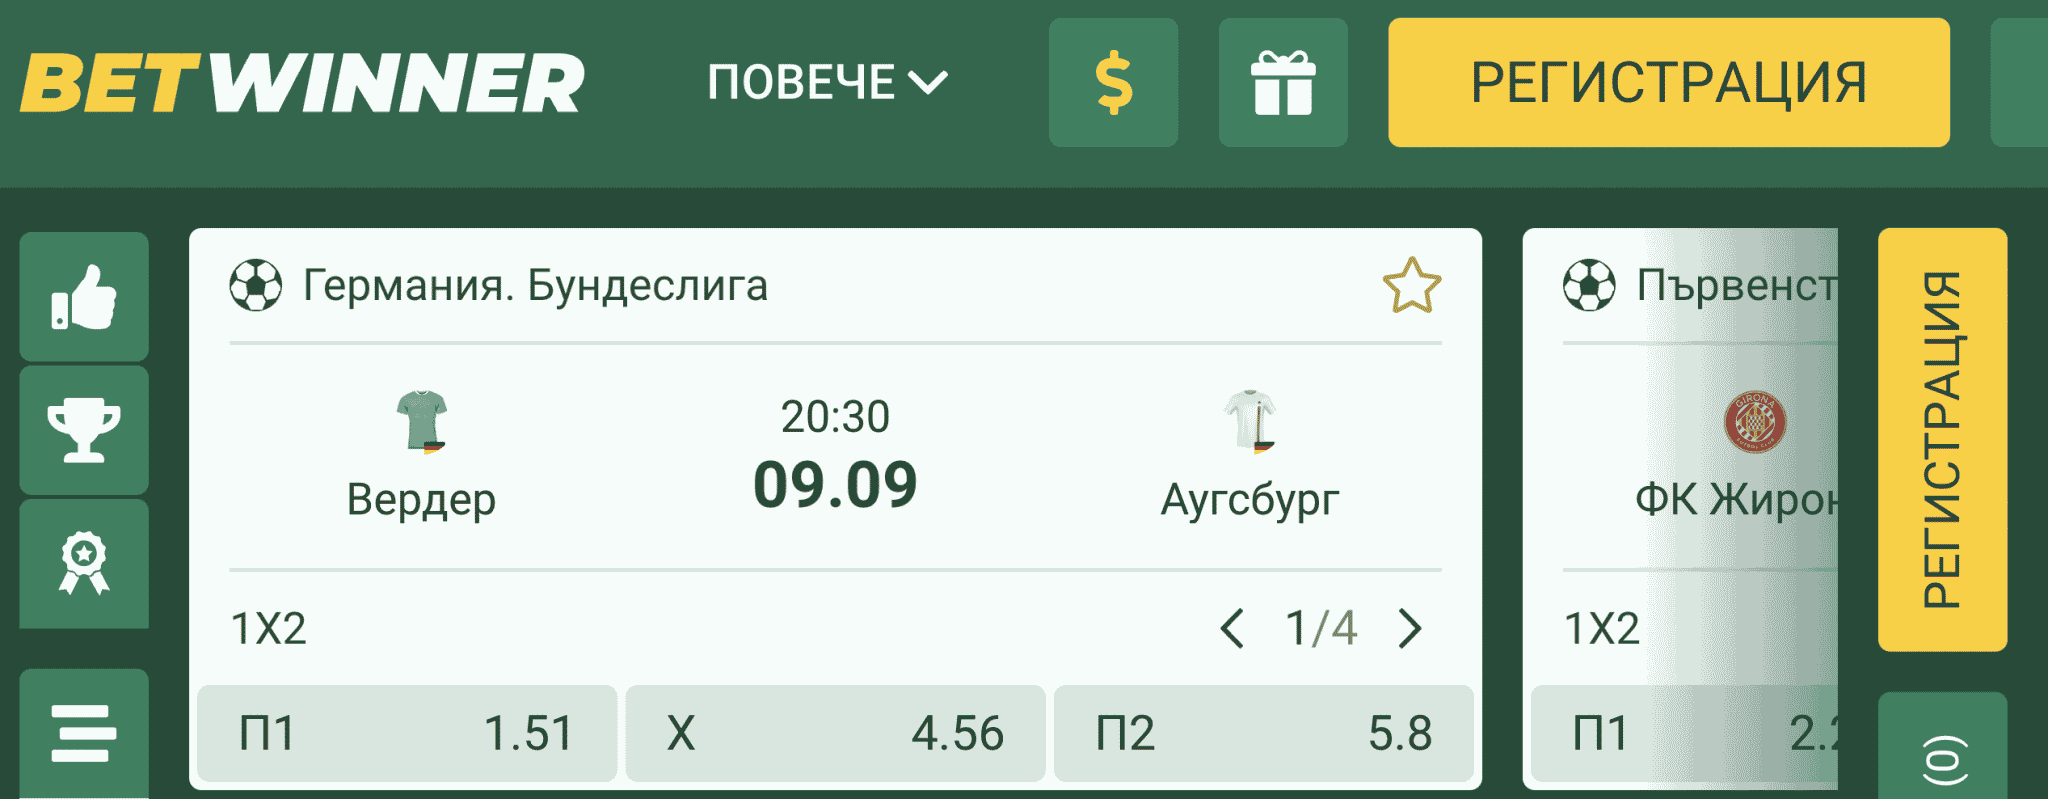The width and height of the screenshot is (2048, 799).
Task: Open the dollar deposit icon
Action: point(1113,83)
